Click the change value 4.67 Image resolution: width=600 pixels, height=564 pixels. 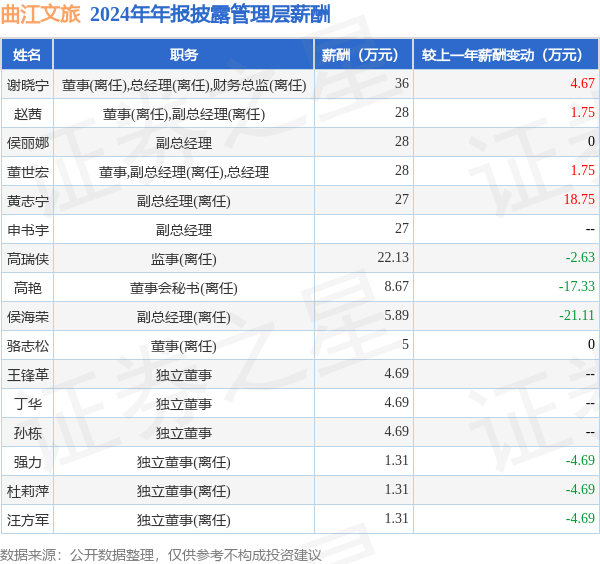[582, 83]
